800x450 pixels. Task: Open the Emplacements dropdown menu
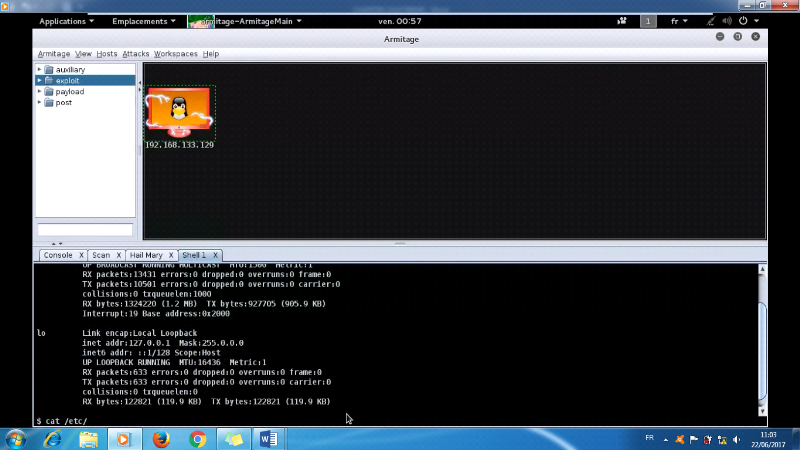(144, 20)
